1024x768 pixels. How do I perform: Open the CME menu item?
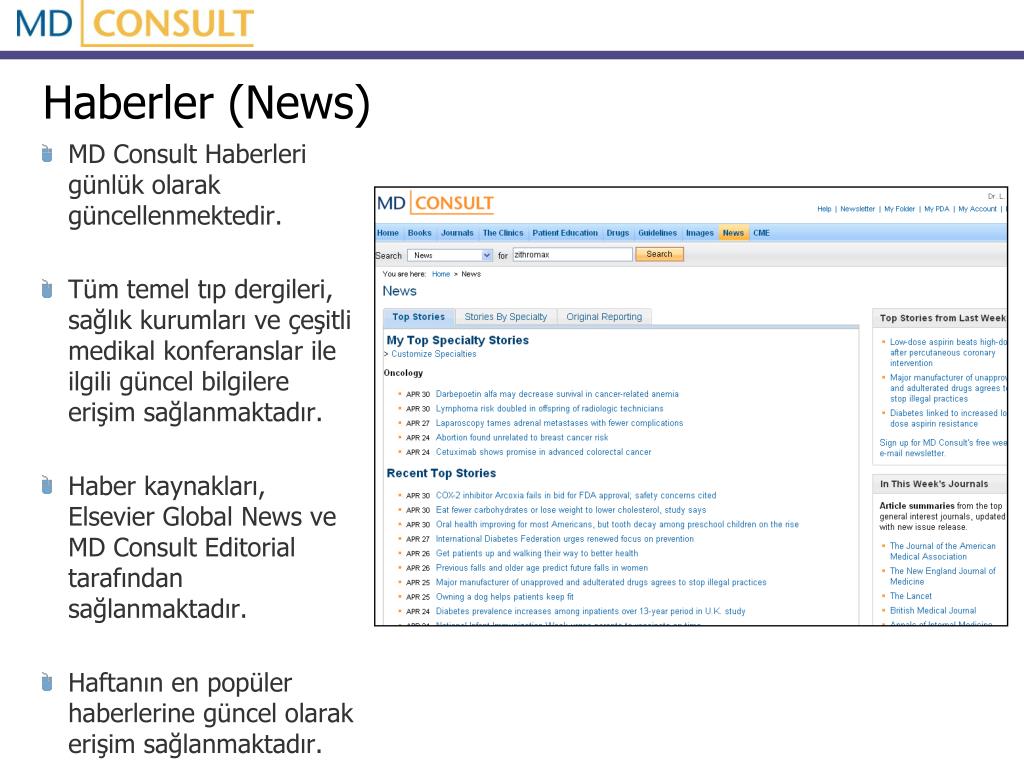point(761,232)
